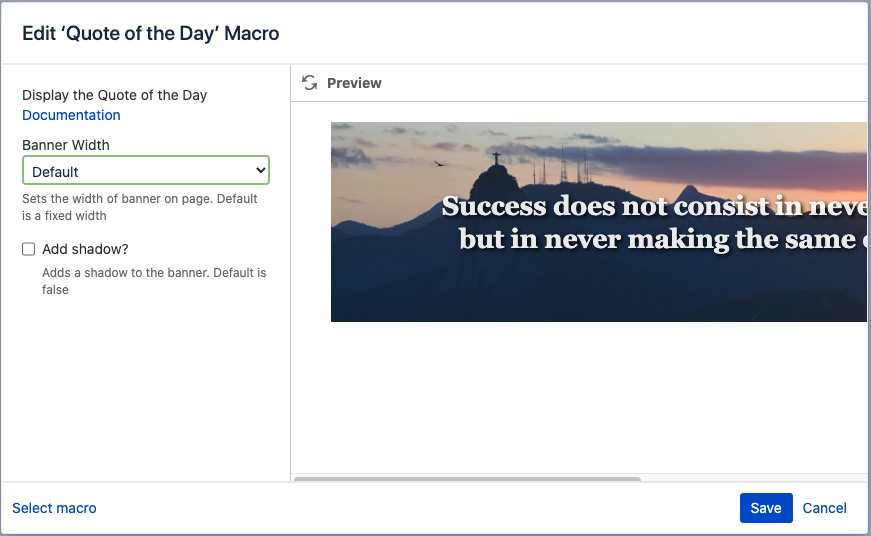Enable the Add shadow checkbox
Screen dimensions: 871x536
click(x=29, y=249)
